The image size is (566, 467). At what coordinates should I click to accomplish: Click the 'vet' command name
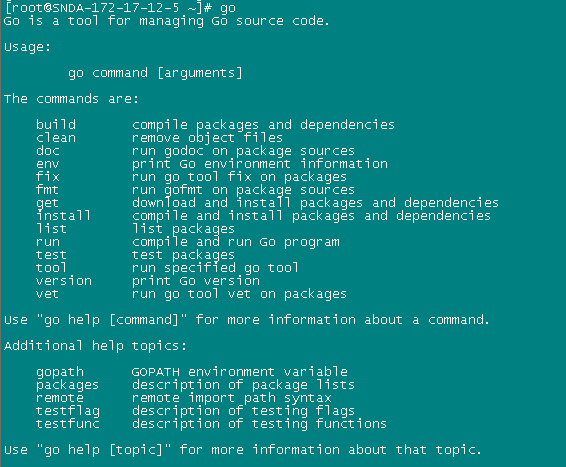(47, 293)
